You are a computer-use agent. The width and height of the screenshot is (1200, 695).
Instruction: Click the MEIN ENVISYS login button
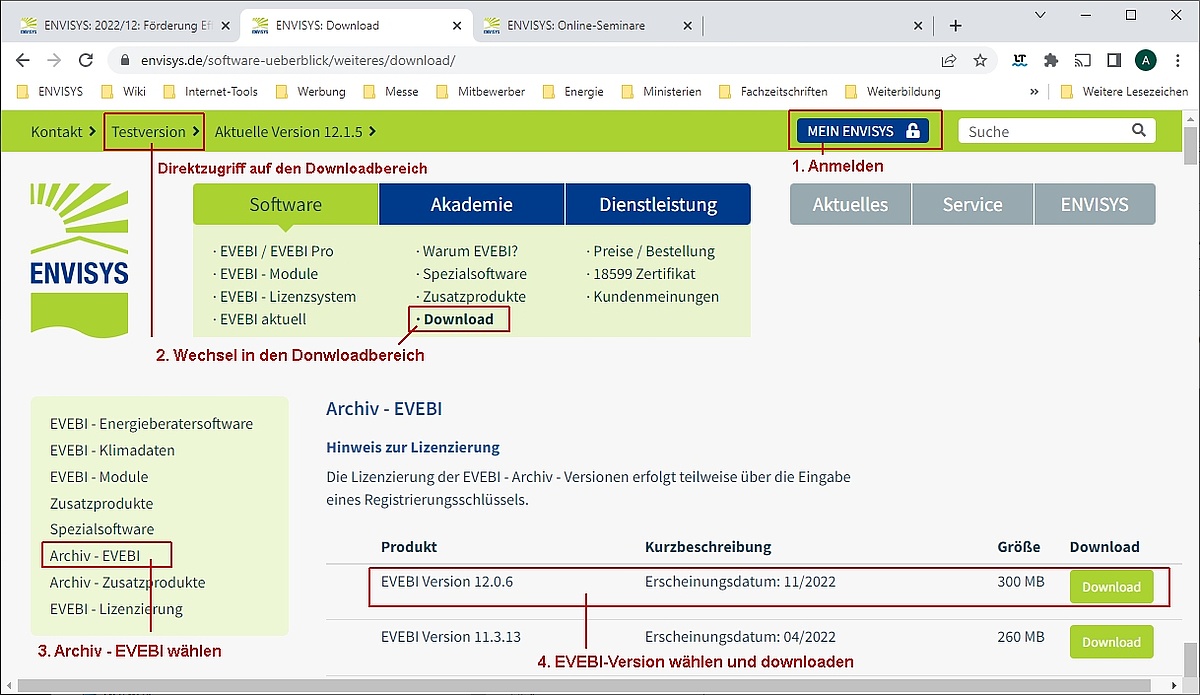[x=863, y=131]
